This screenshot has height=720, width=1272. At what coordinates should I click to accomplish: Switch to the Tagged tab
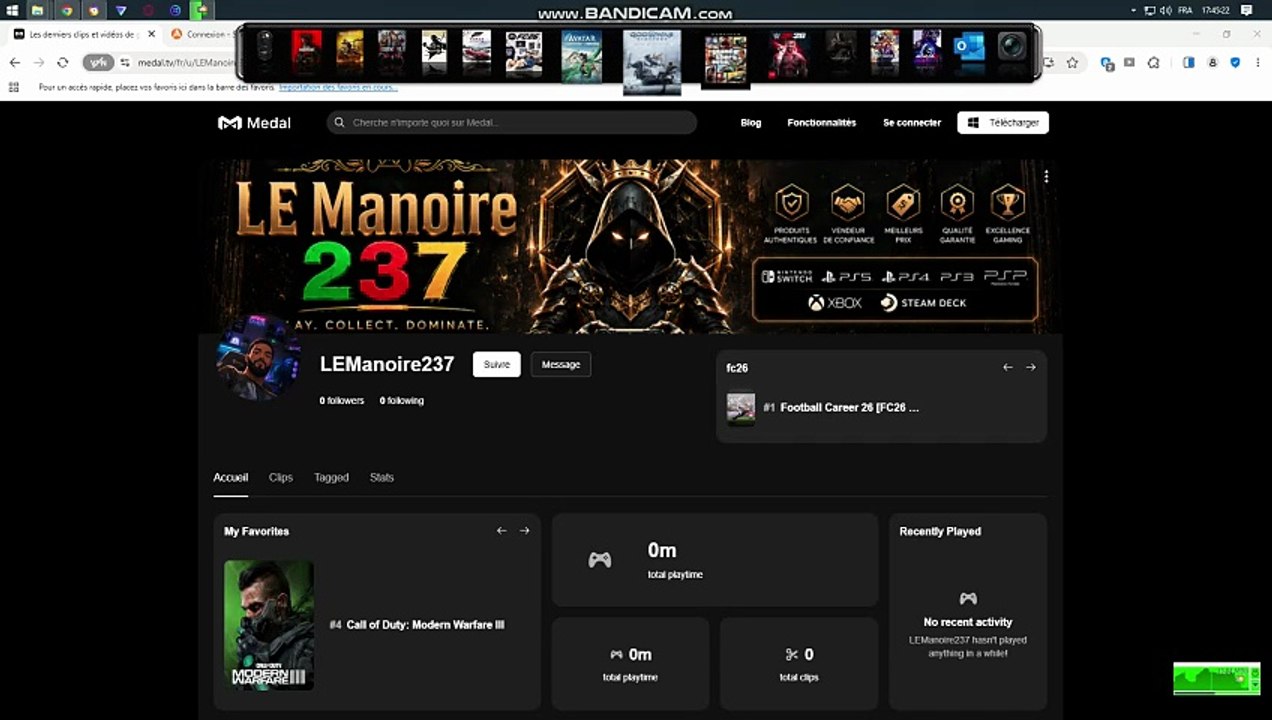point(331,478)
